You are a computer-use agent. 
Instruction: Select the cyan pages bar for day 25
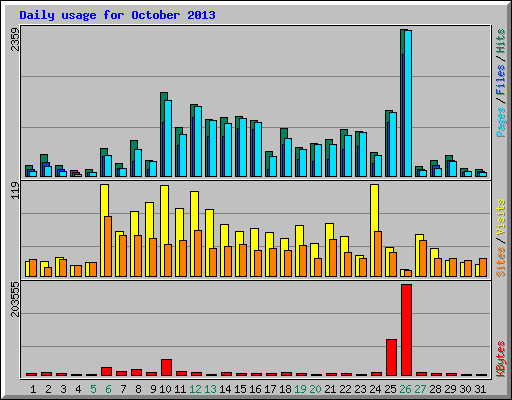click(x=393, y=144)
